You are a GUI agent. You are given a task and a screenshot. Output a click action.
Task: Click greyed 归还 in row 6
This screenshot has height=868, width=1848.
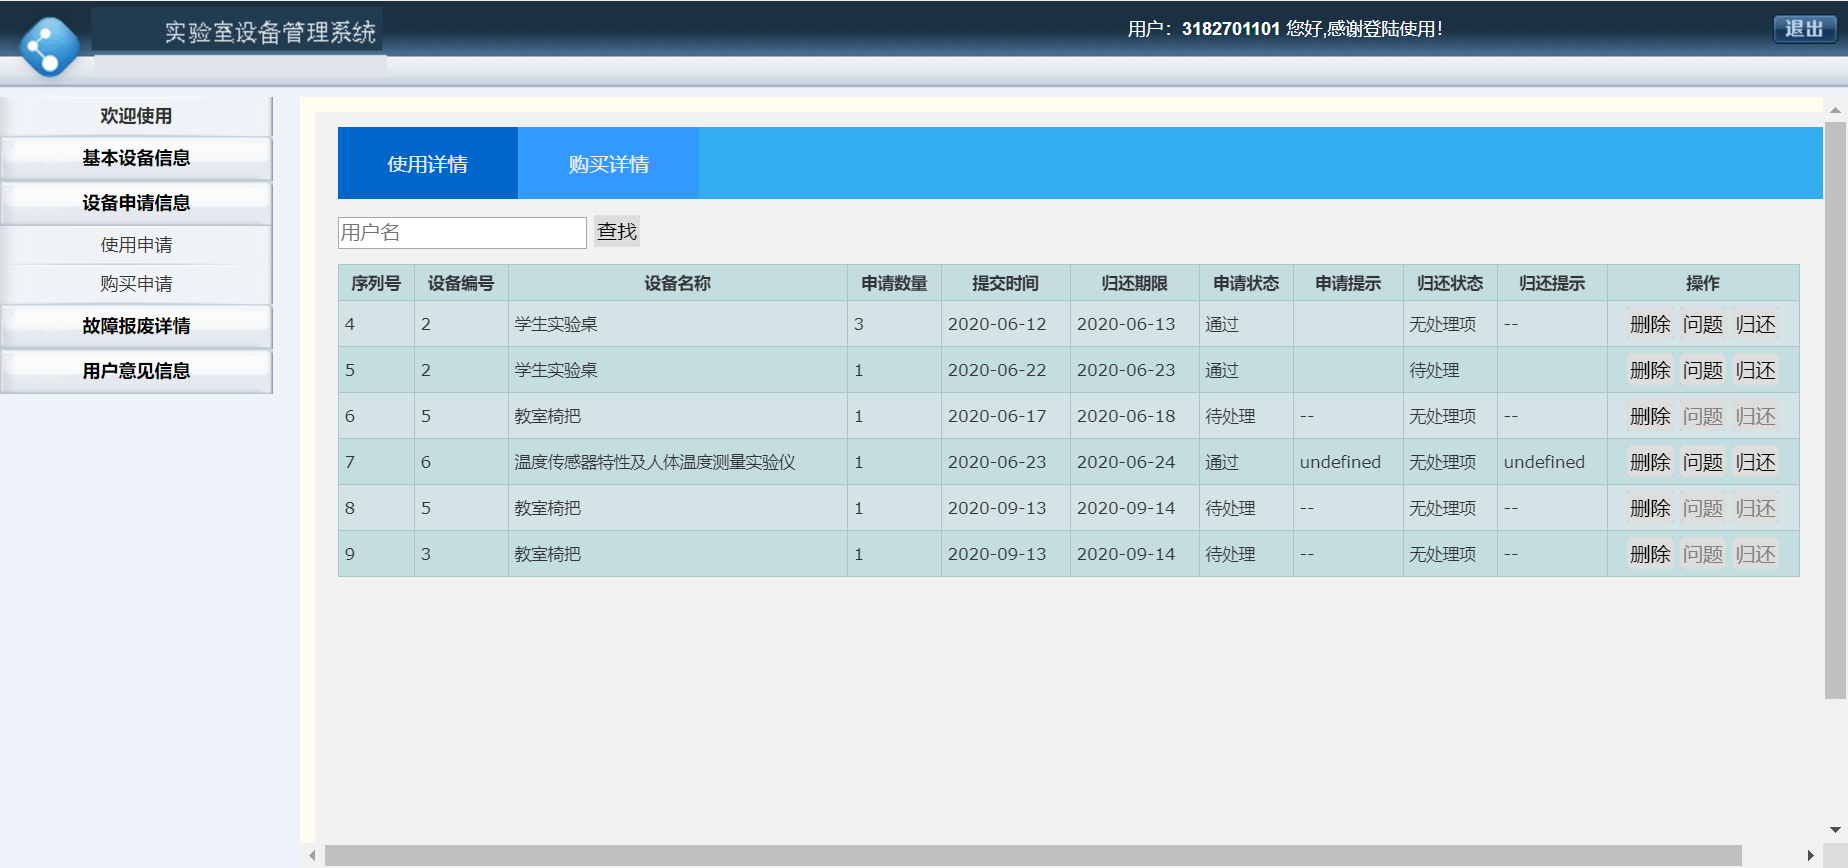point(1756,416)
